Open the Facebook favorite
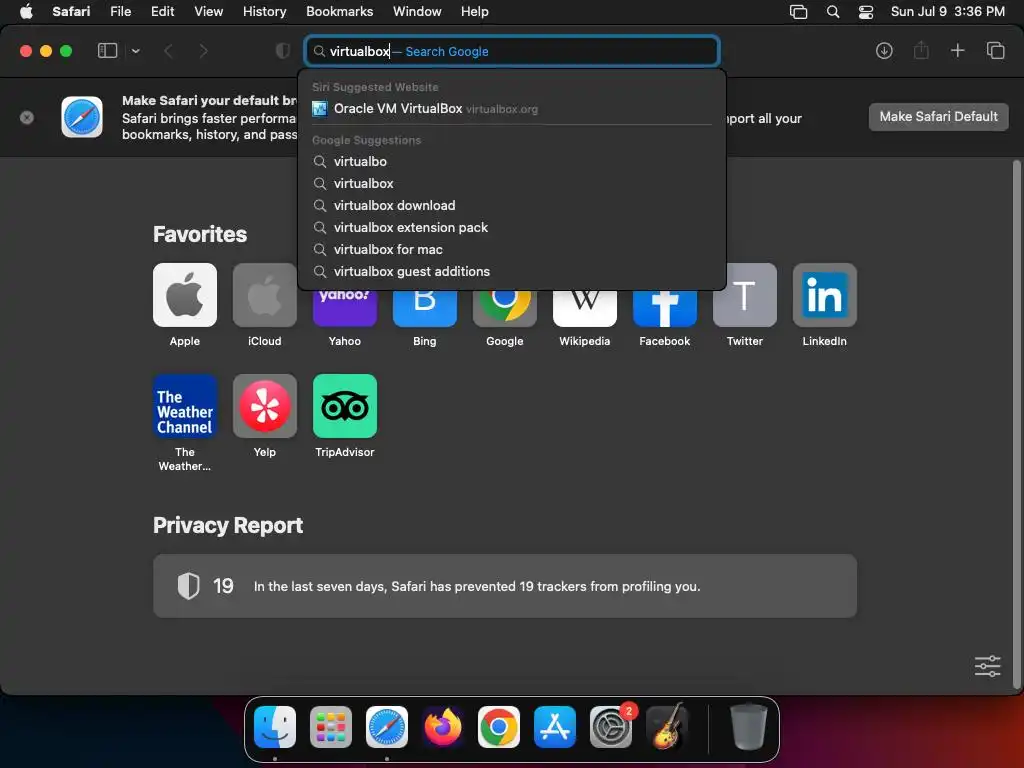 pyautogui.click(x=665, y=307)
